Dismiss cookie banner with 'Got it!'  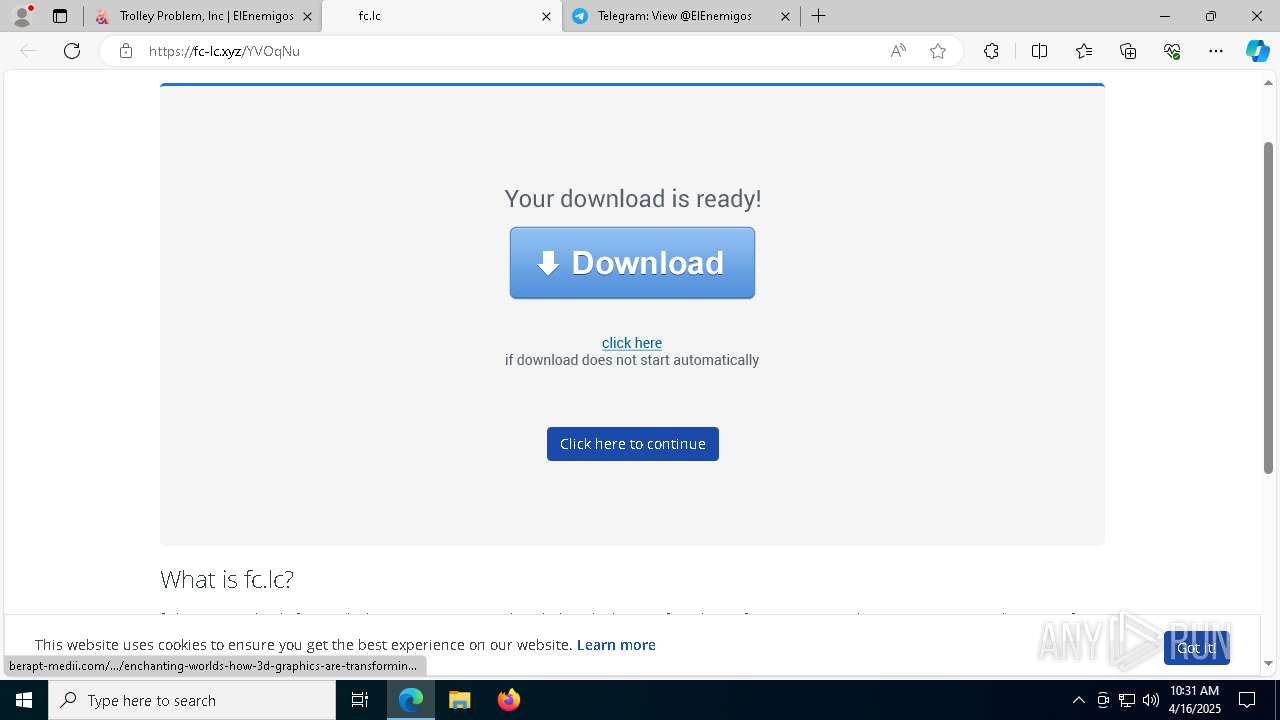tap(1196, 648)
